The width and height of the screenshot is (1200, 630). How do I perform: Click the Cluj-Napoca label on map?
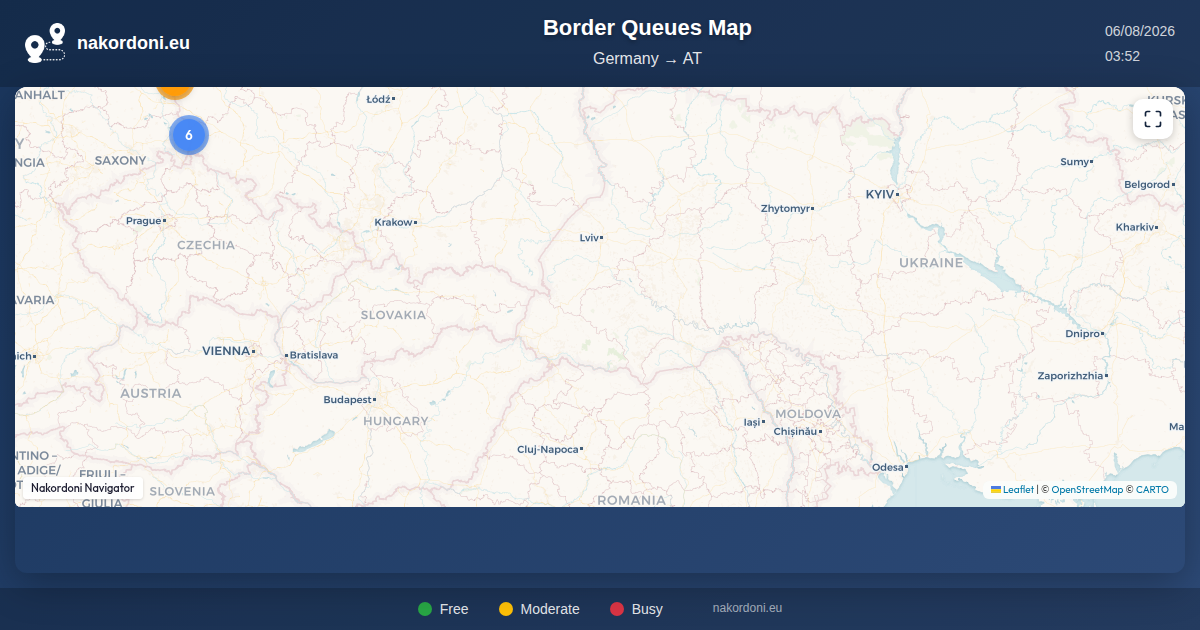(548, 450)
